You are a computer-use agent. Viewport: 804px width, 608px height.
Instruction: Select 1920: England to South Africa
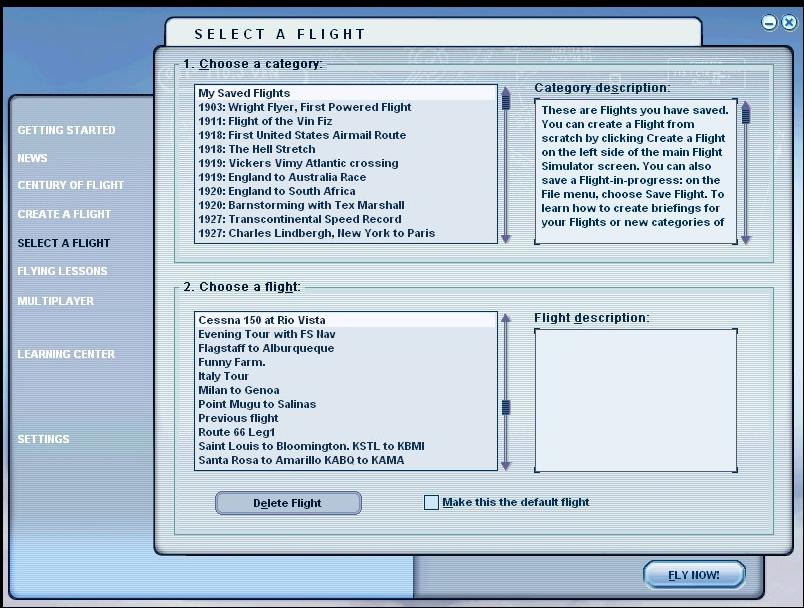[x=346, y=191]
